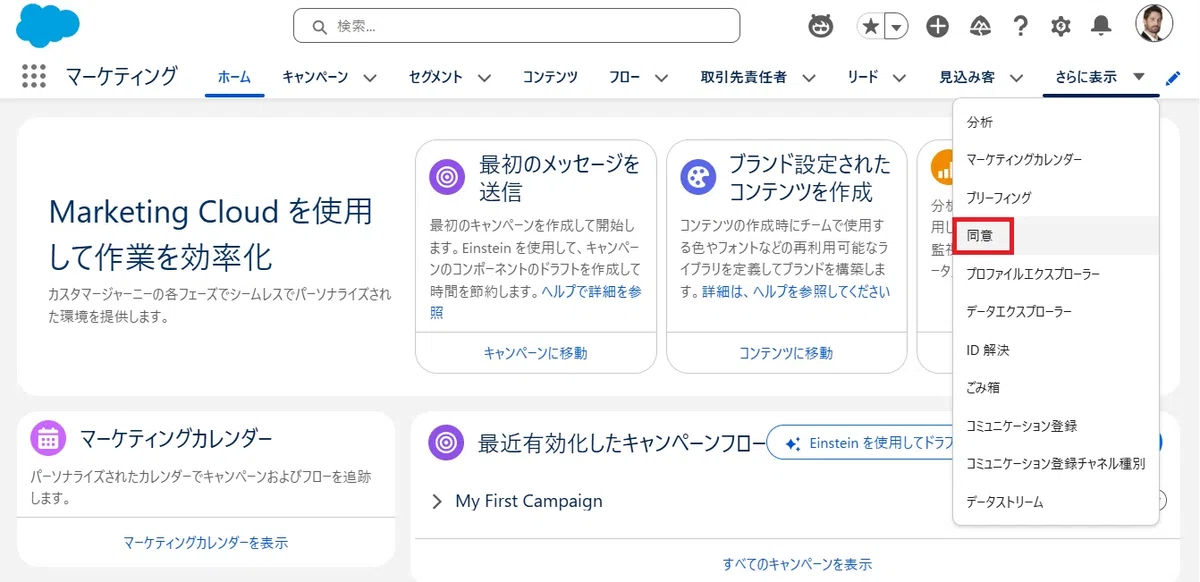Click the My First Campaign name

click(x=529, y=501)
